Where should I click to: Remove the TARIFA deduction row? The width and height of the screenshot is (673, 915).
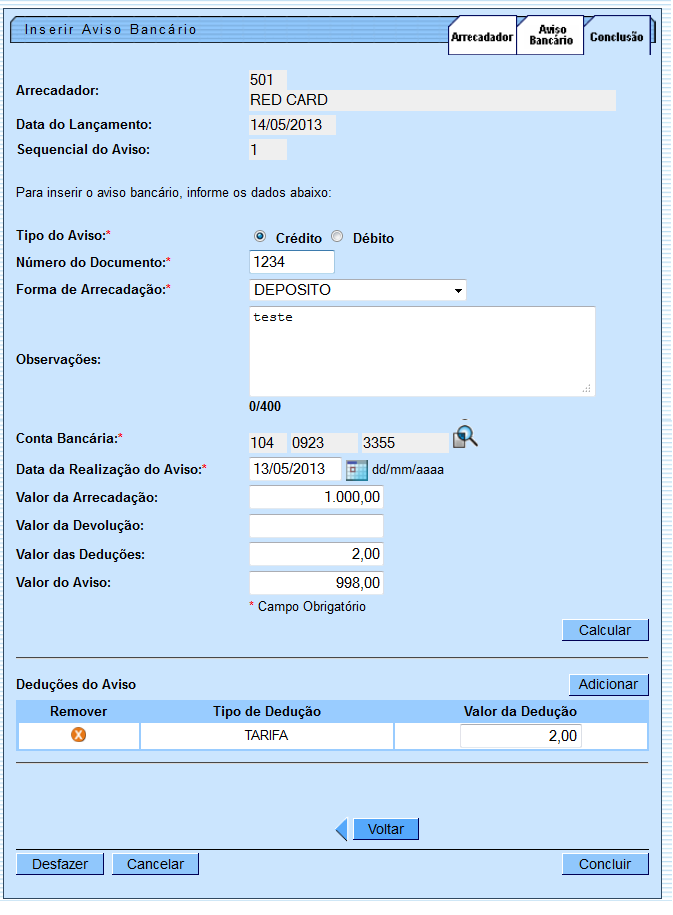[x=78, y=735]
